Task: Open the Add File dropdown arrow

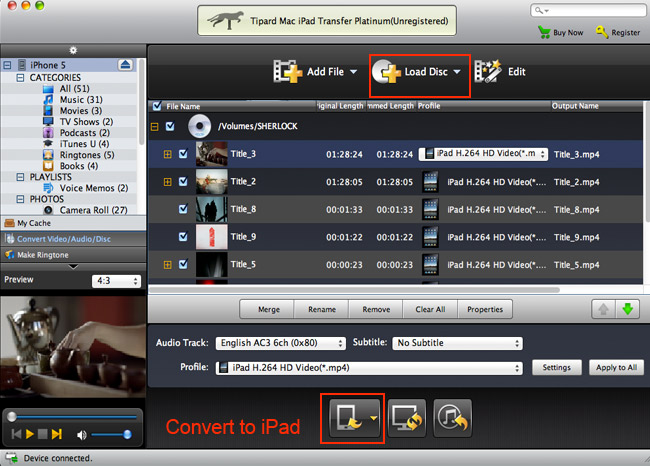Action: pos(353,72)
